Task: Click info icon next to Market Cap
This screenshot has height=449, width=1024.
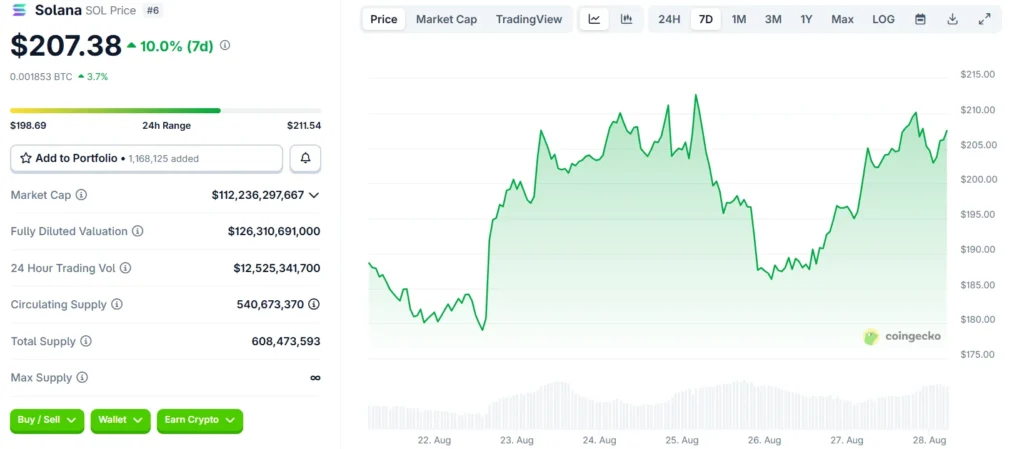Action: (81, 195)
